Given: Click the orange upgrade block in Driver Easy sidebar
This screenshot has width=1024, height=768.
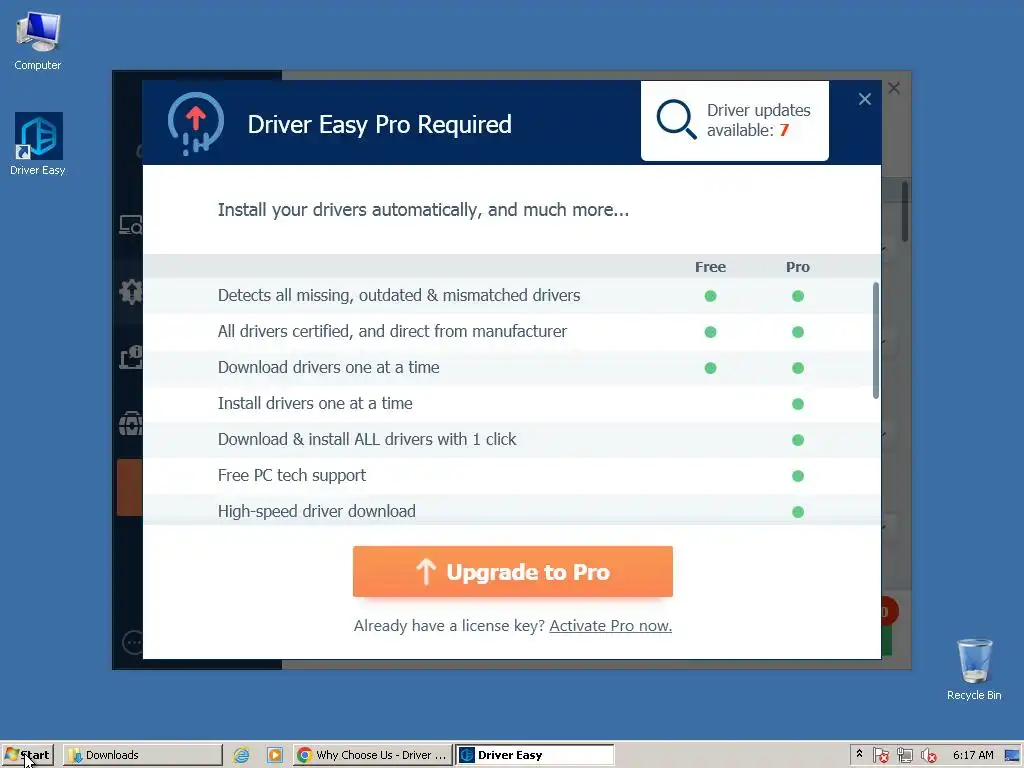Looking at the screenshot, I should click(x=129, y=487).
